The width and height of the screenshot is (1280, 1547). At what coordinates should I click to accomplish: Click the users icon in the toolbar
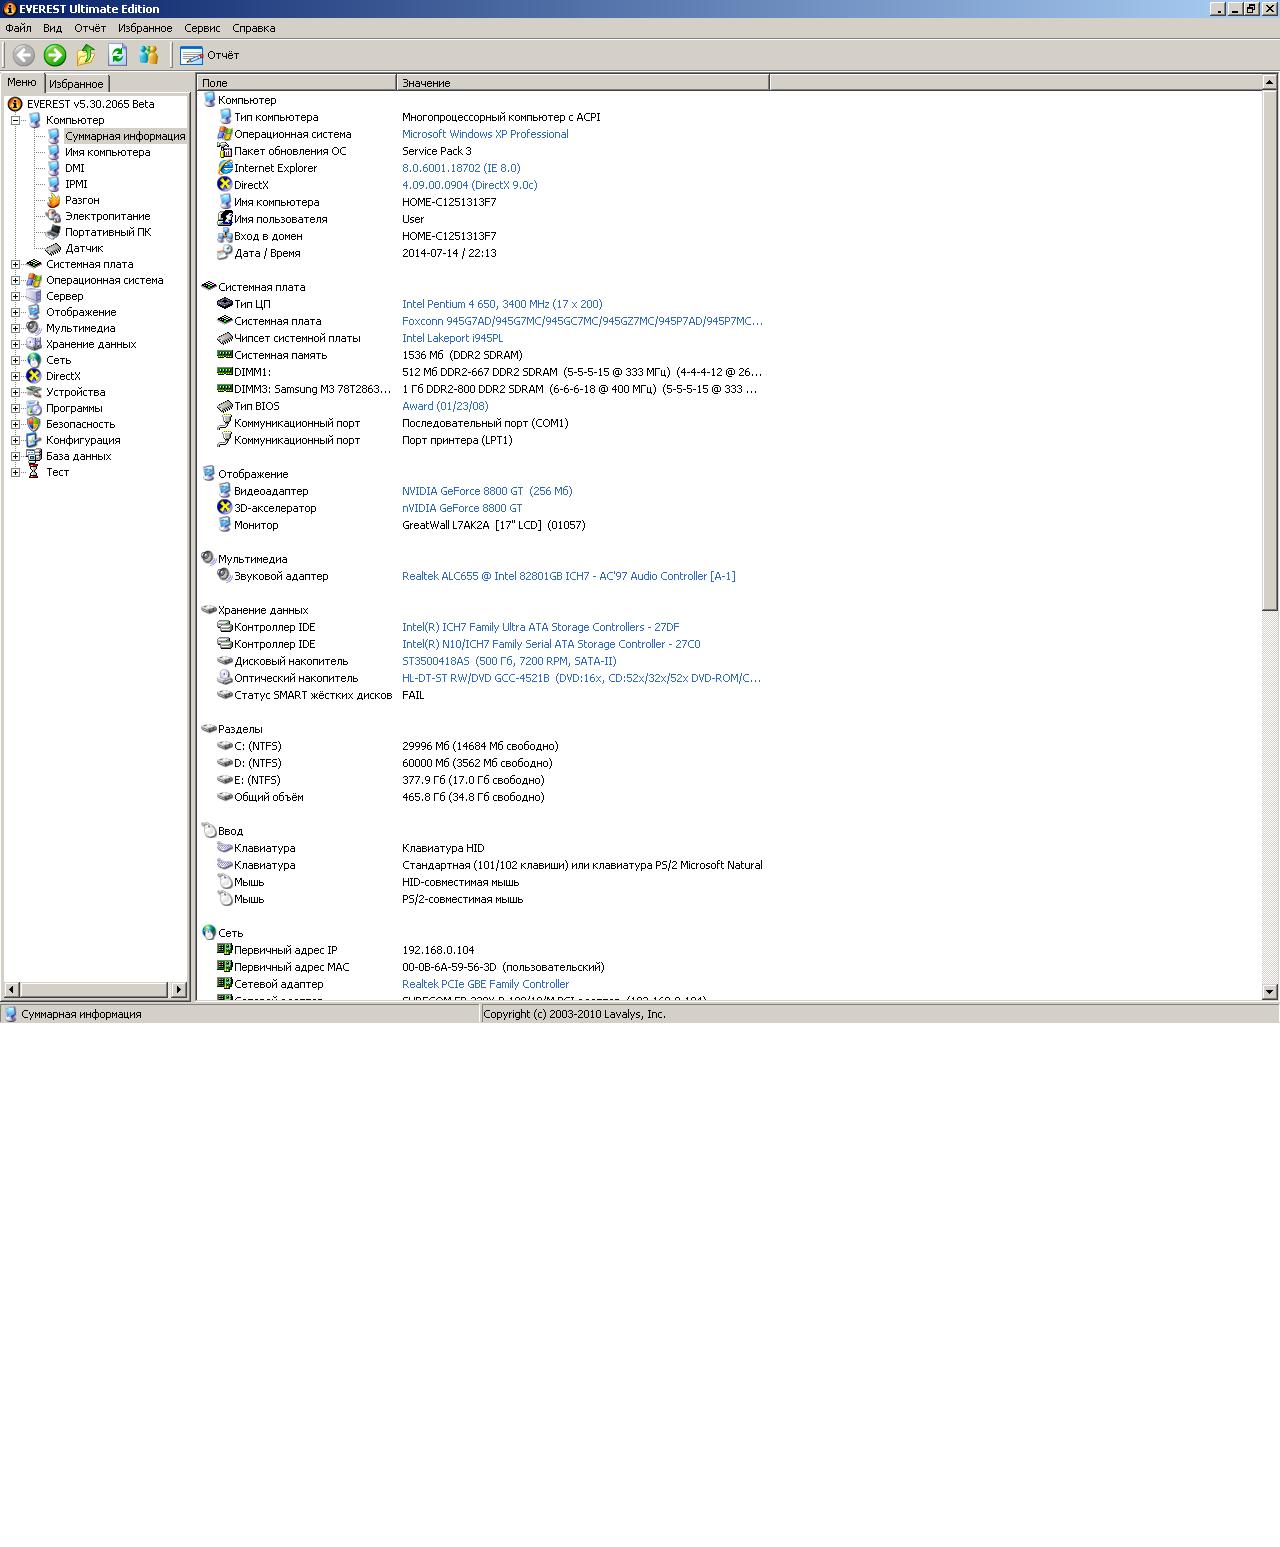click(x=149, y=56)
